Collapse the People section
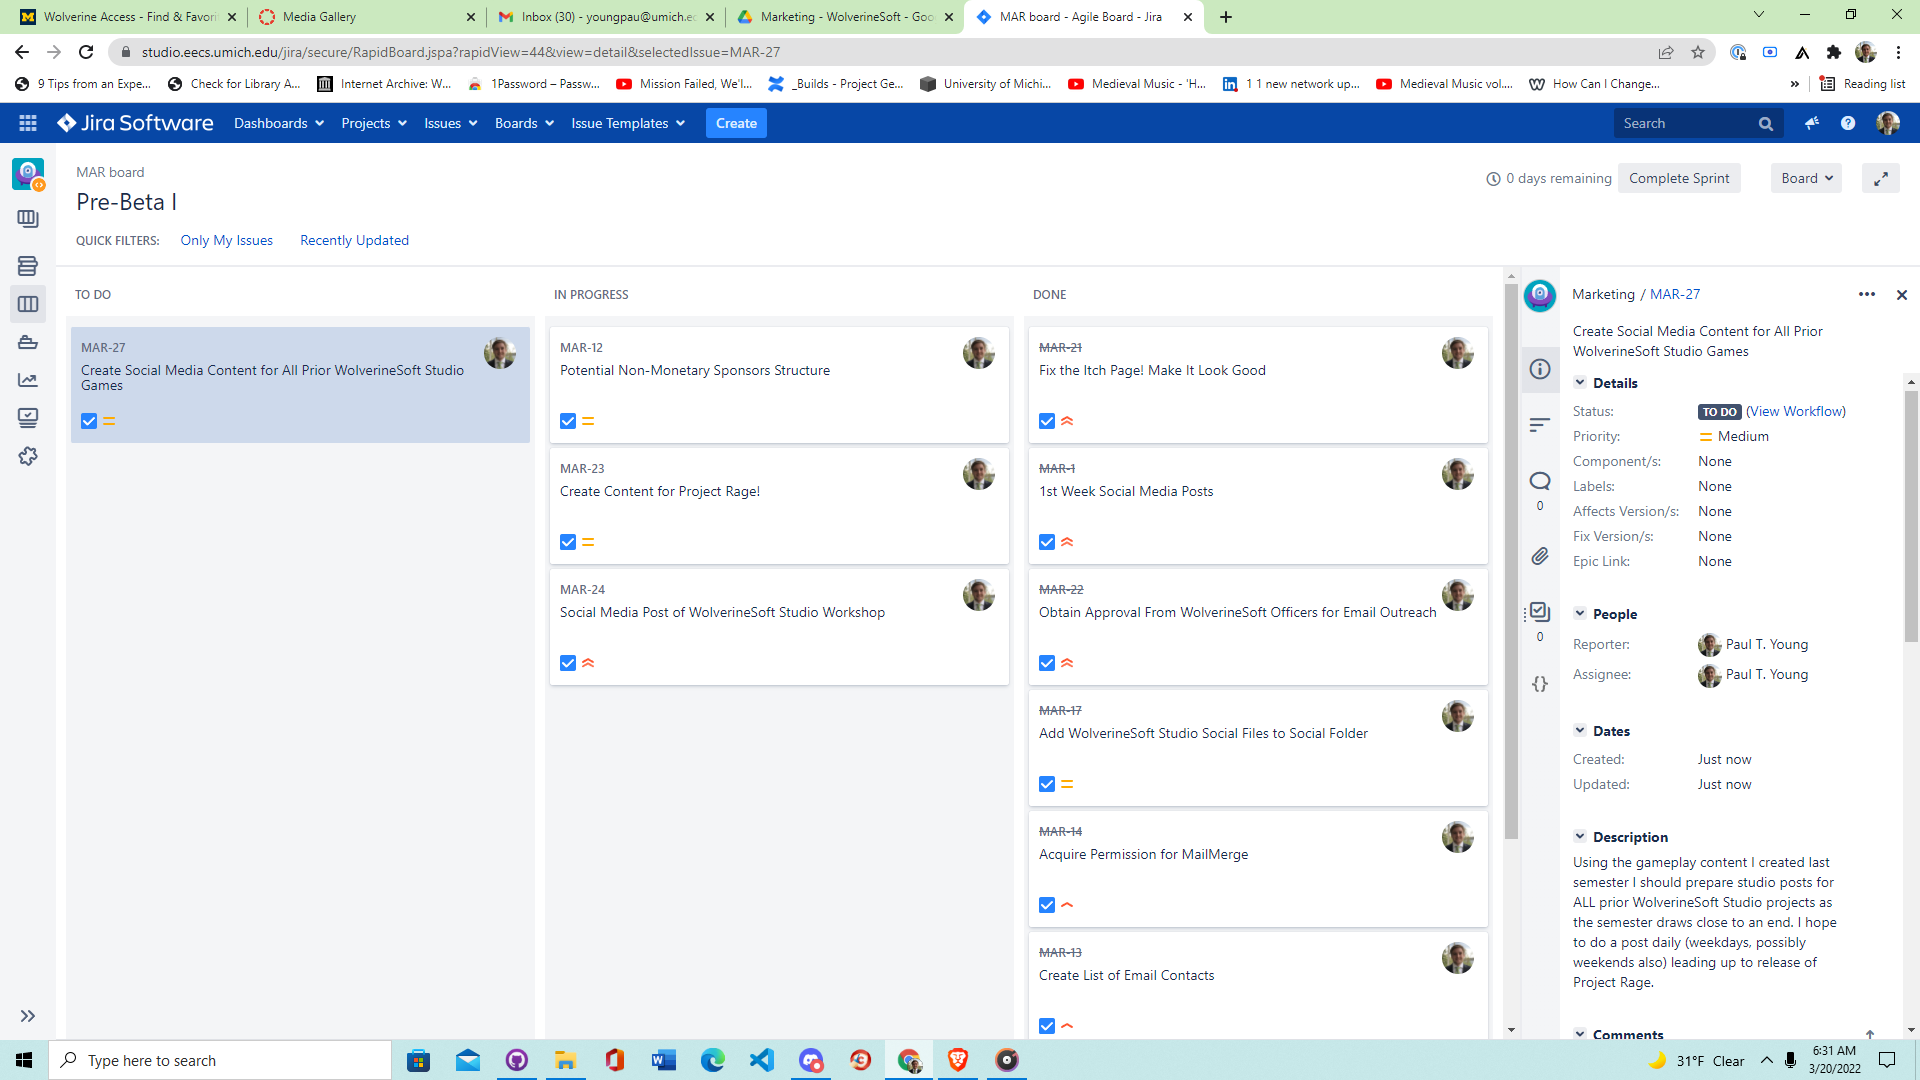Viewport: 1920px width, 1080px height. coord(1580,614)
